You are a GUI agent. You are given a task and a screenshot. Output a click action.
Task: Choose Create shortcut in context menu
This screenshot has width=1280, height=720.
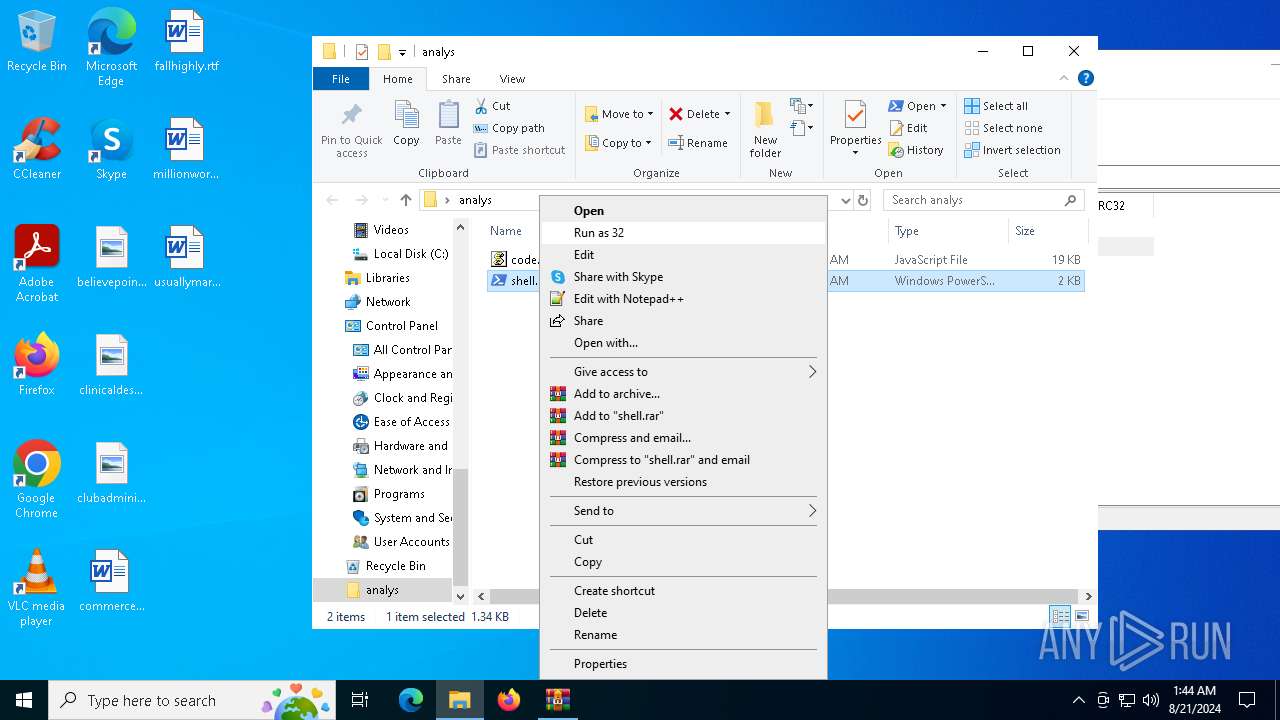click(683, 590)
